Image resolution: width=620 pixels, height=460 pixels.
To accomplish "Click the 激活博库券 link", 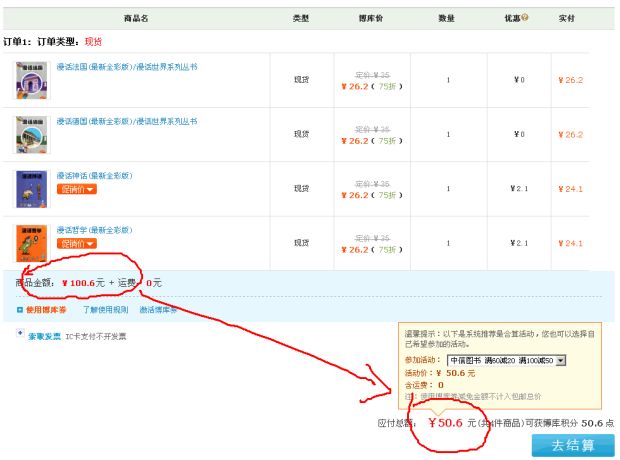I will click(158, 310).
